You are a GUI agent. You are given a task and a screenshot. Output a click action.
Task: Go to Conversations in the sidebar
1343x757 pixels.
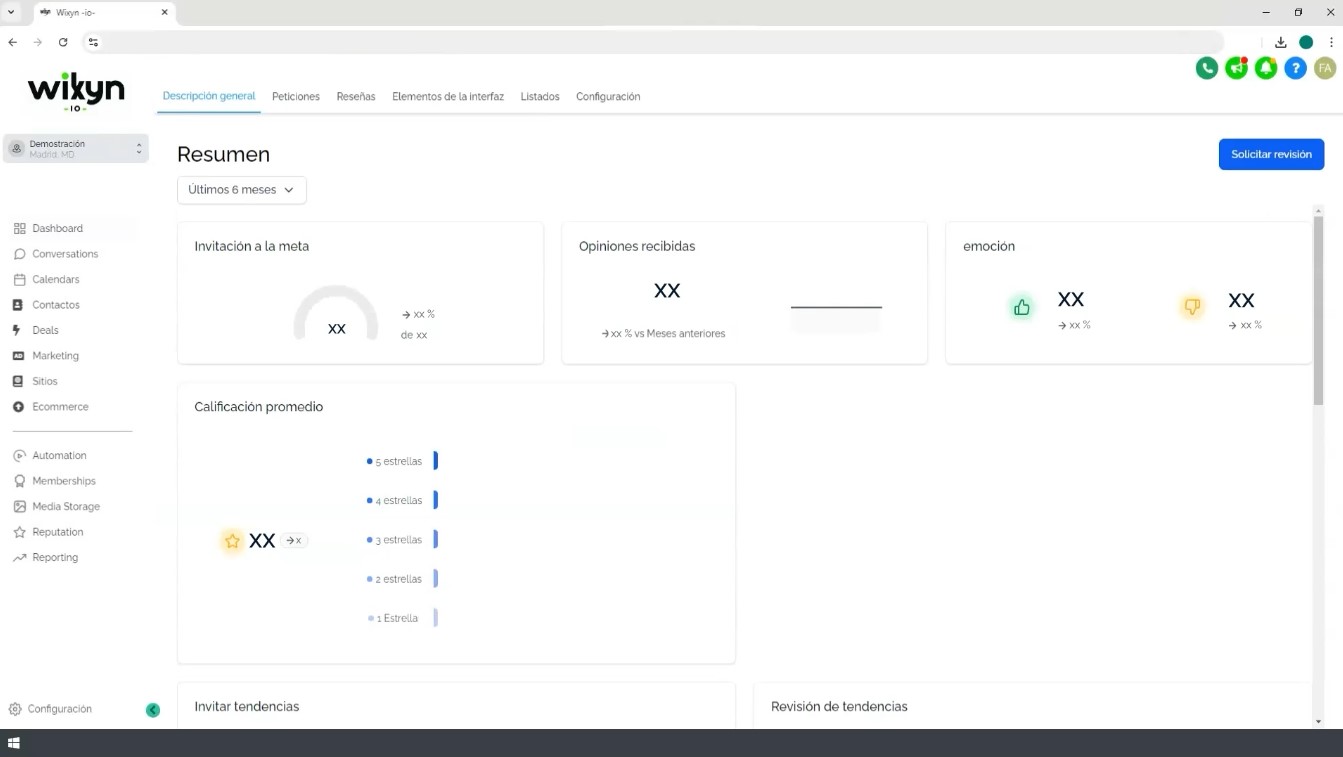click(x=55, y=254)
